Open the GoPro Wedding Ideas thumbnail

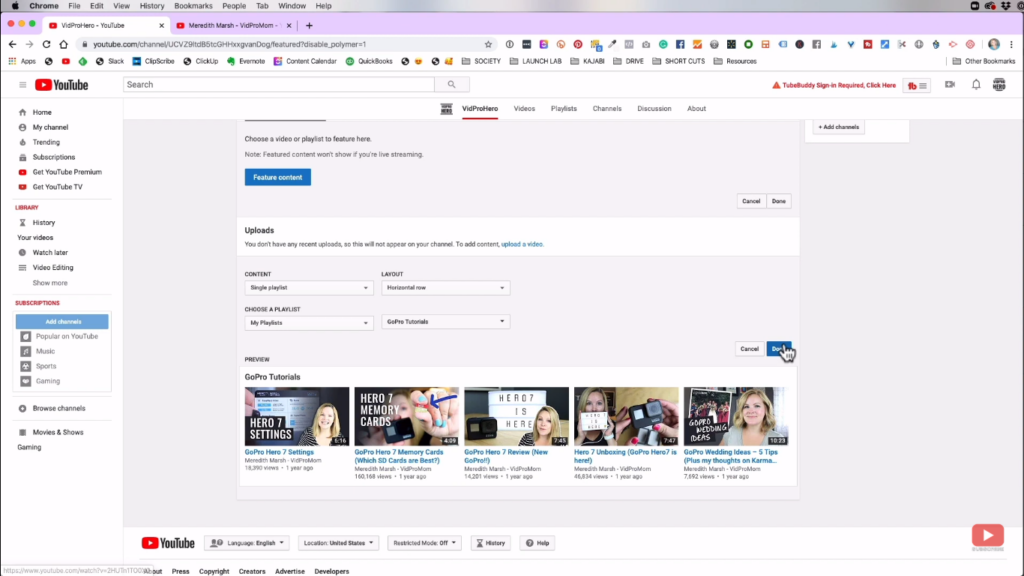pos(736,417)
